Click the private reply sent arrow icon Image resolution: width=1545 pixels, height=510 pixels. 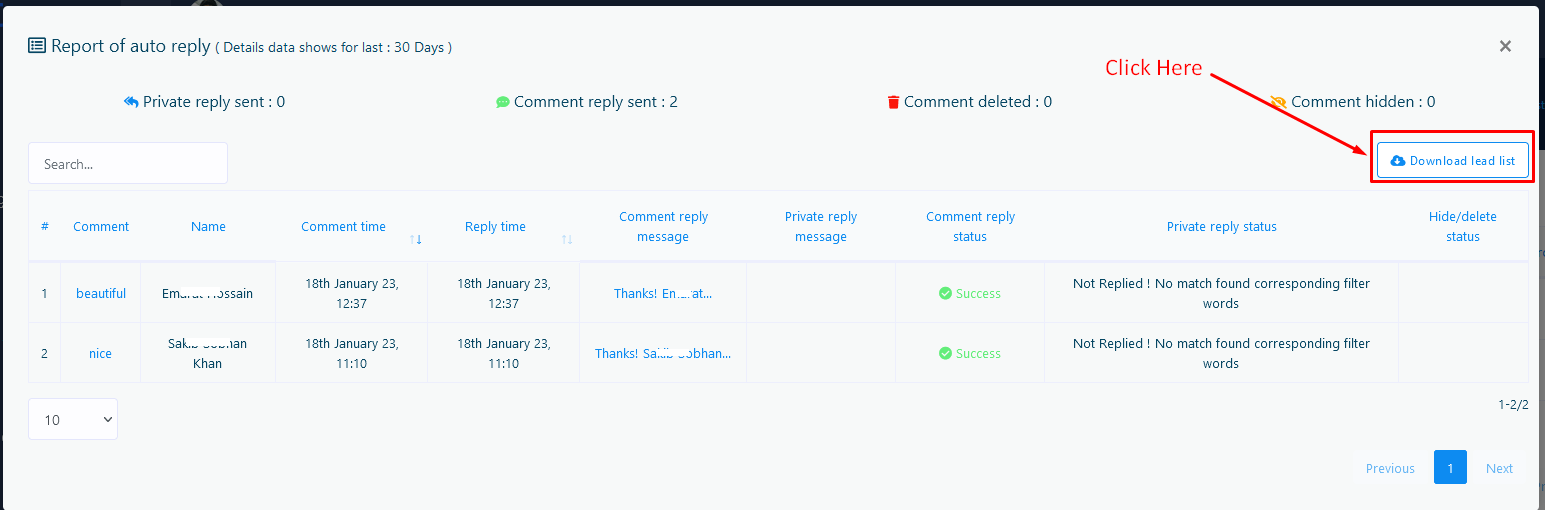pyautogui.click(x=130, y=102)
